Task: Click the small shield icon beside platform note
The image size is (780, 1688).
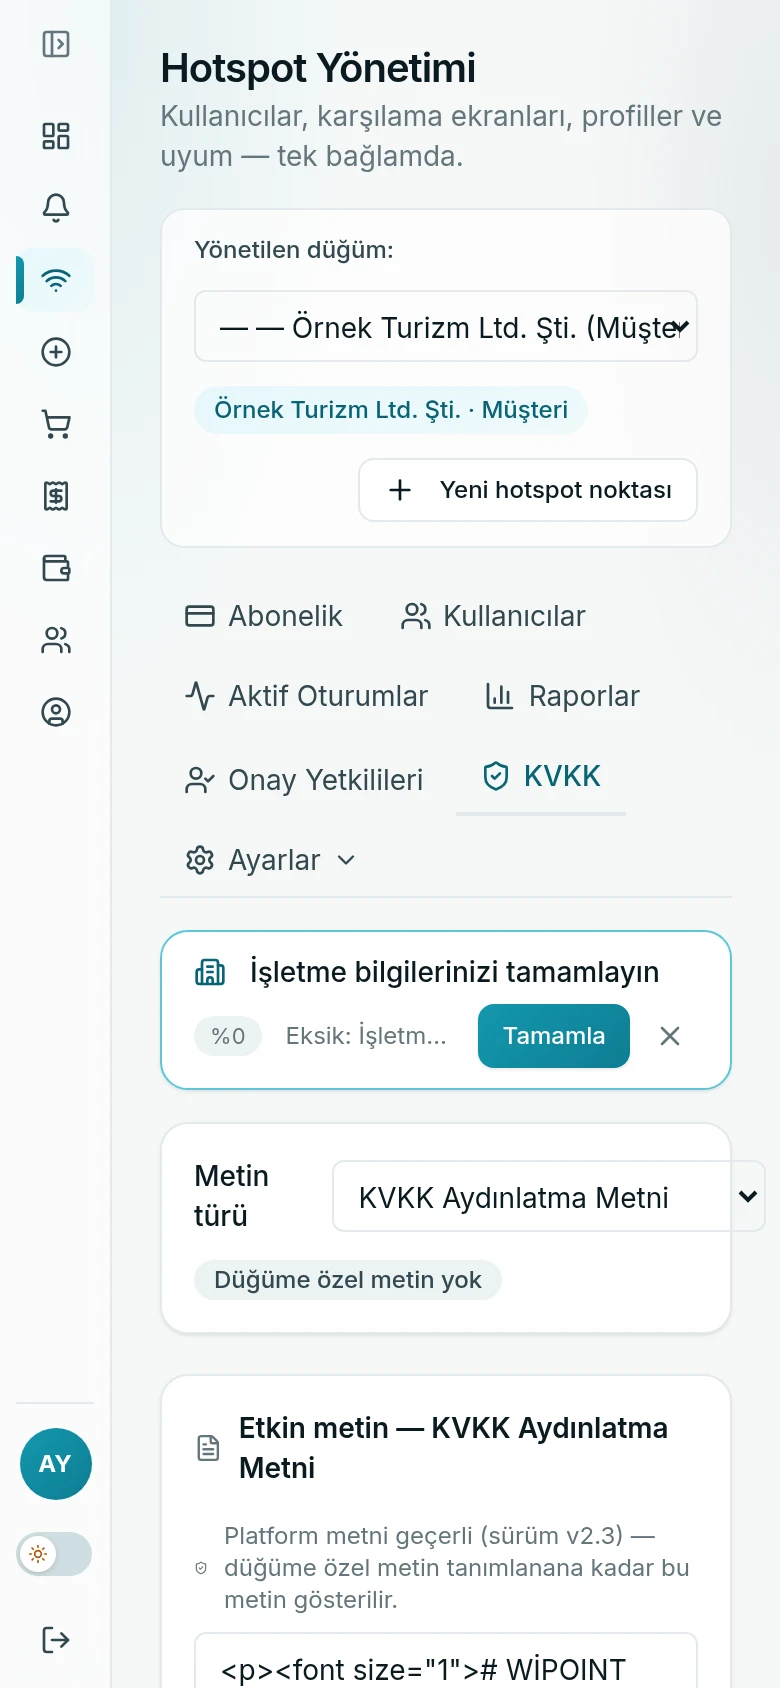Action: [201, 1568]
